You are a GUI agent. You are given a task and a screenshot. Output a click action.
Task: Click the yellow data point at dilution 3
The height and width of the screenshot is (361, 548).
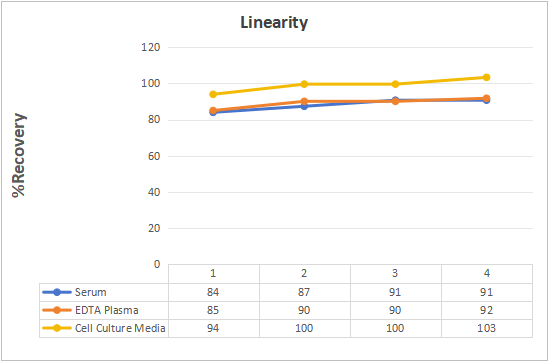[395, 84]
